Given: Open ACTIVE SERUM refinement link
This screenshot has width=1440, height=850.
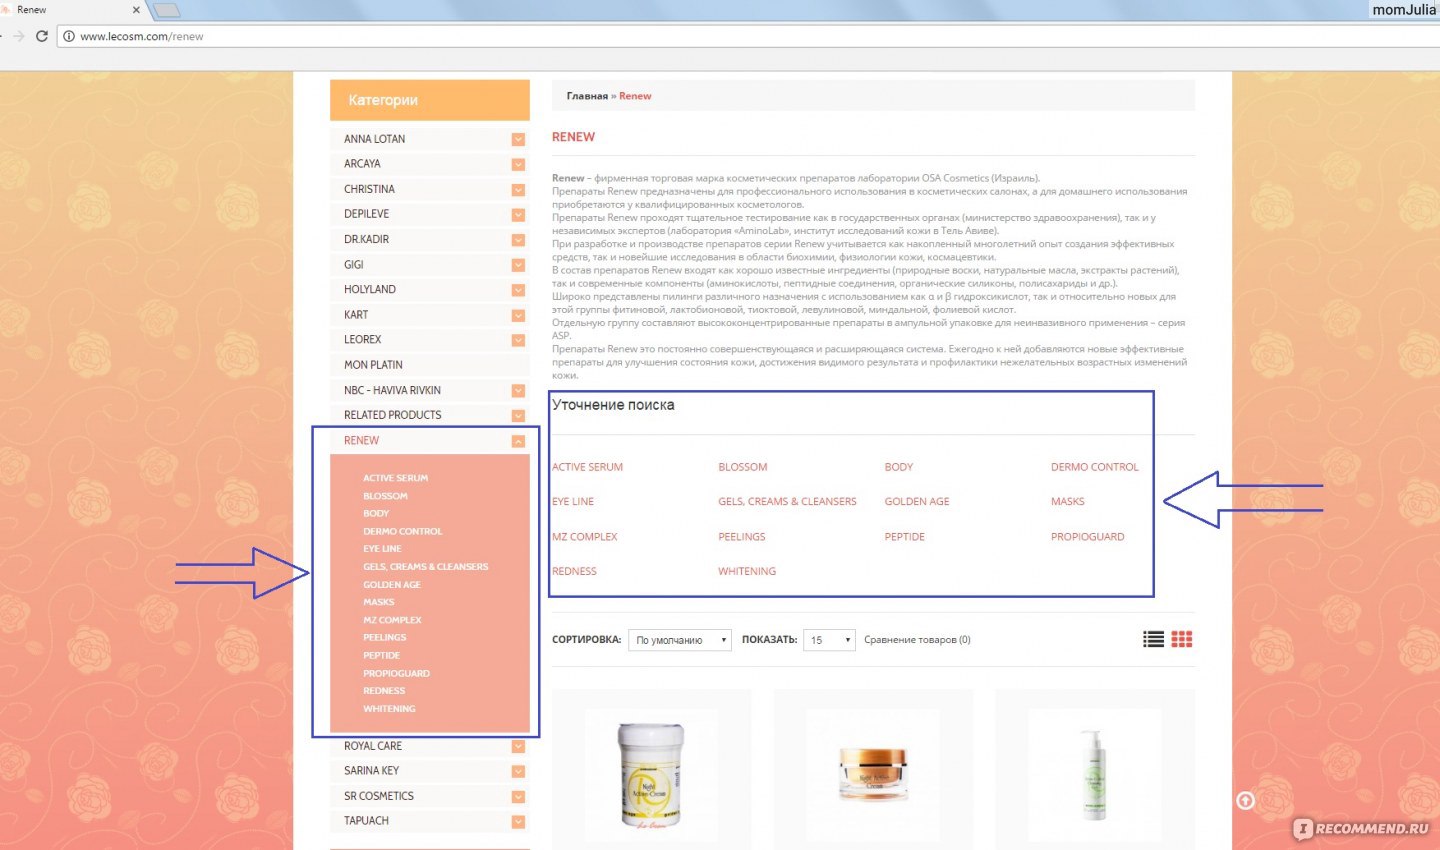Looking at the screenshot, I should click(587, 467).
